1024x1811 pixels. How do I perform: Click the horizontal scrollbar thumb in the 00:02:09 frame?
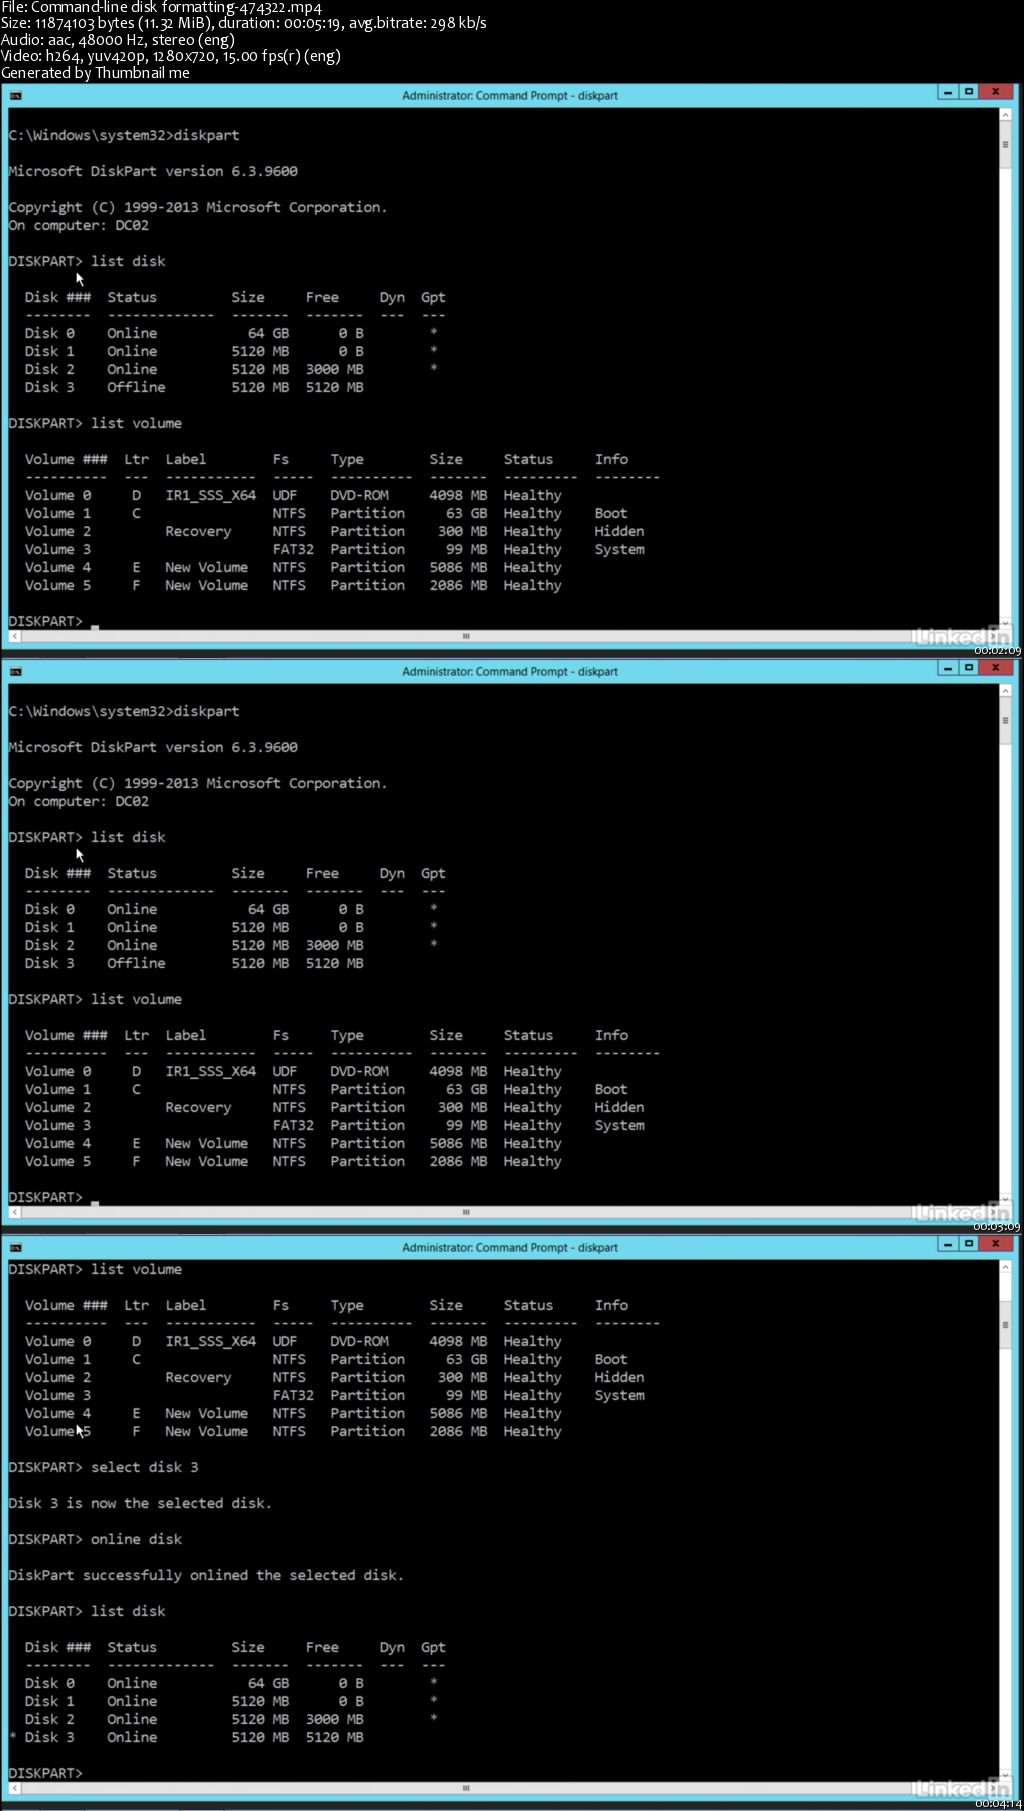coord(466,636)
